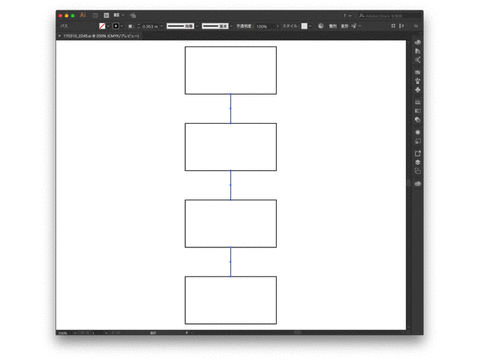Click the 整列 align button
Screen dimensions: 480x360
(333, 26)
